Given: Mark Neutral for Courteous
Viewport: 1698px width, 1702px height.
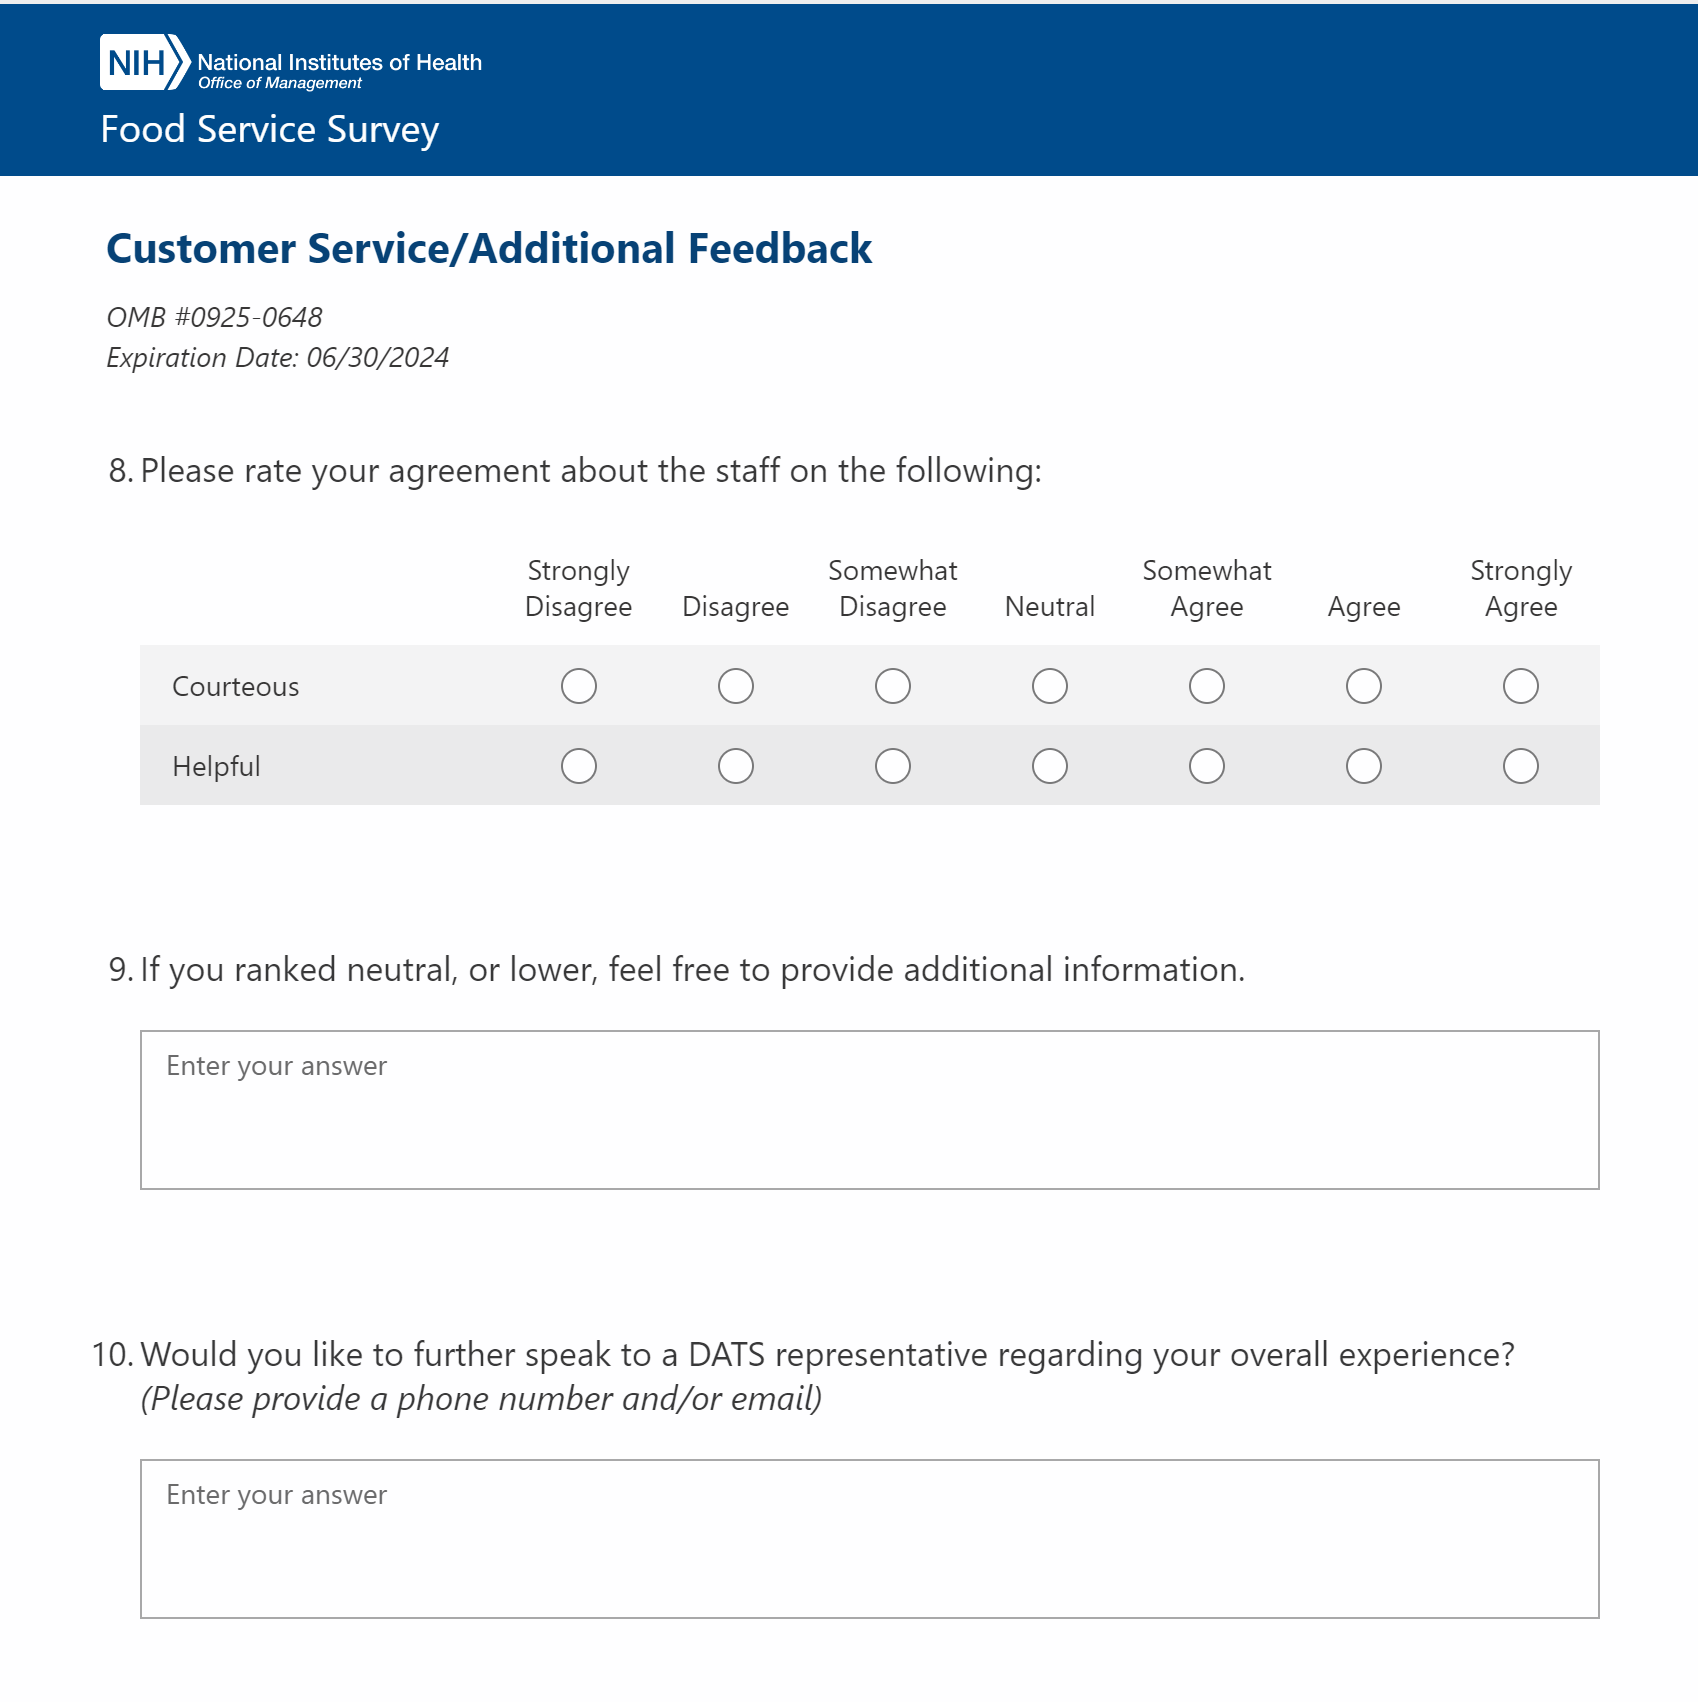Looking at the screenshot, I should 1050,686.
